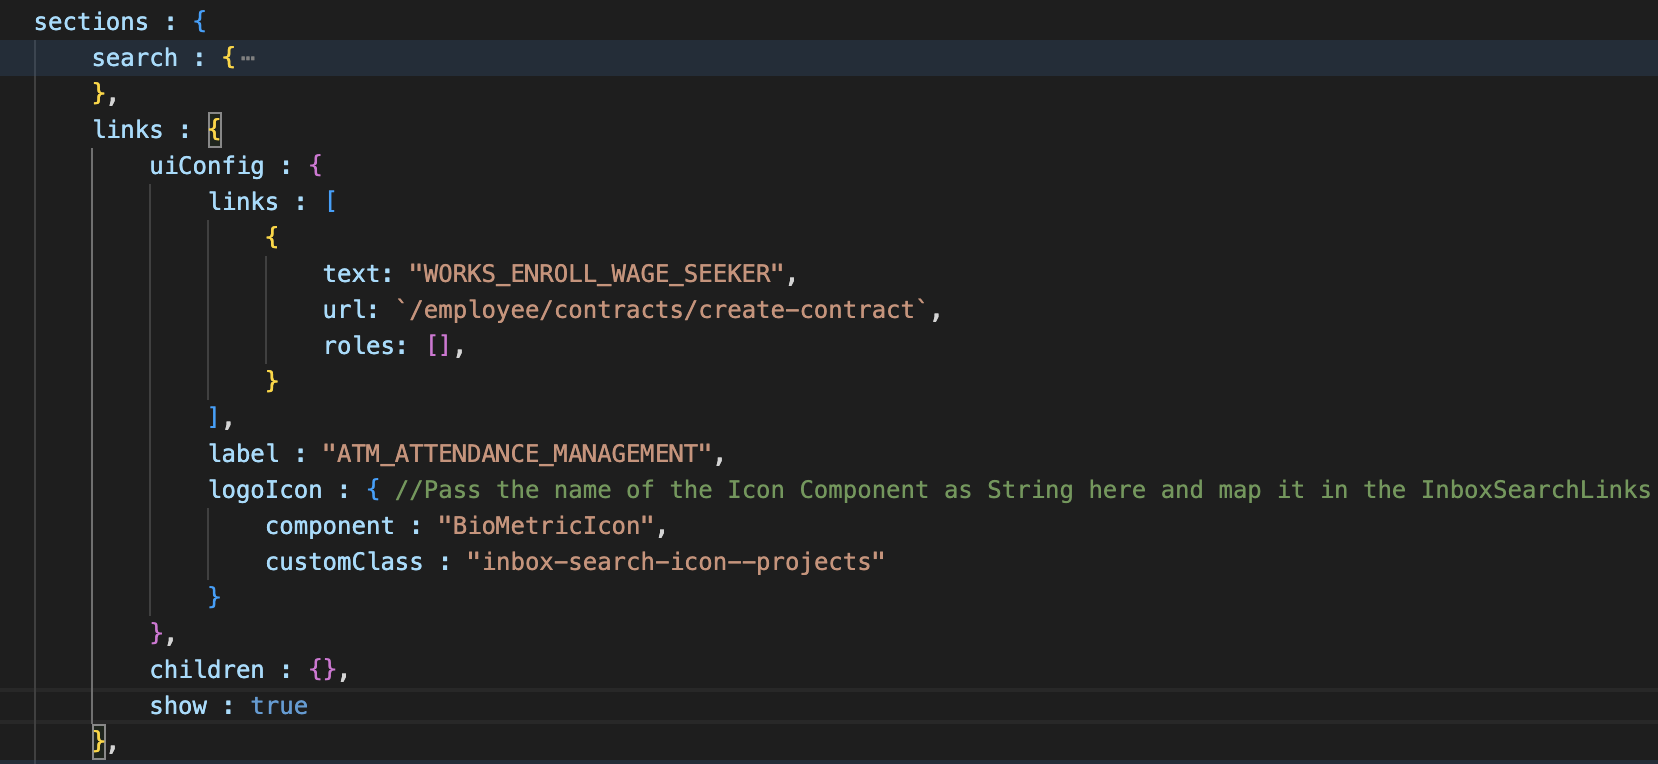Place cursor on the search key
The height and width of the screenshot is (764, 1658).
tap(134, 58)
